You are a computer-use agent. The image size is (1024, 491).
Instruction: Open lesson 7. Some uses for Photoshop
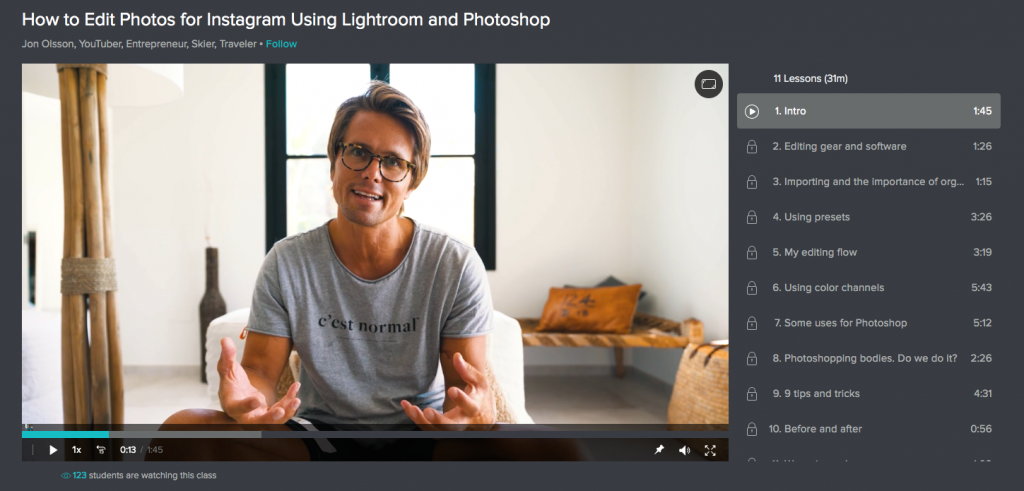(x=869, y=323)
